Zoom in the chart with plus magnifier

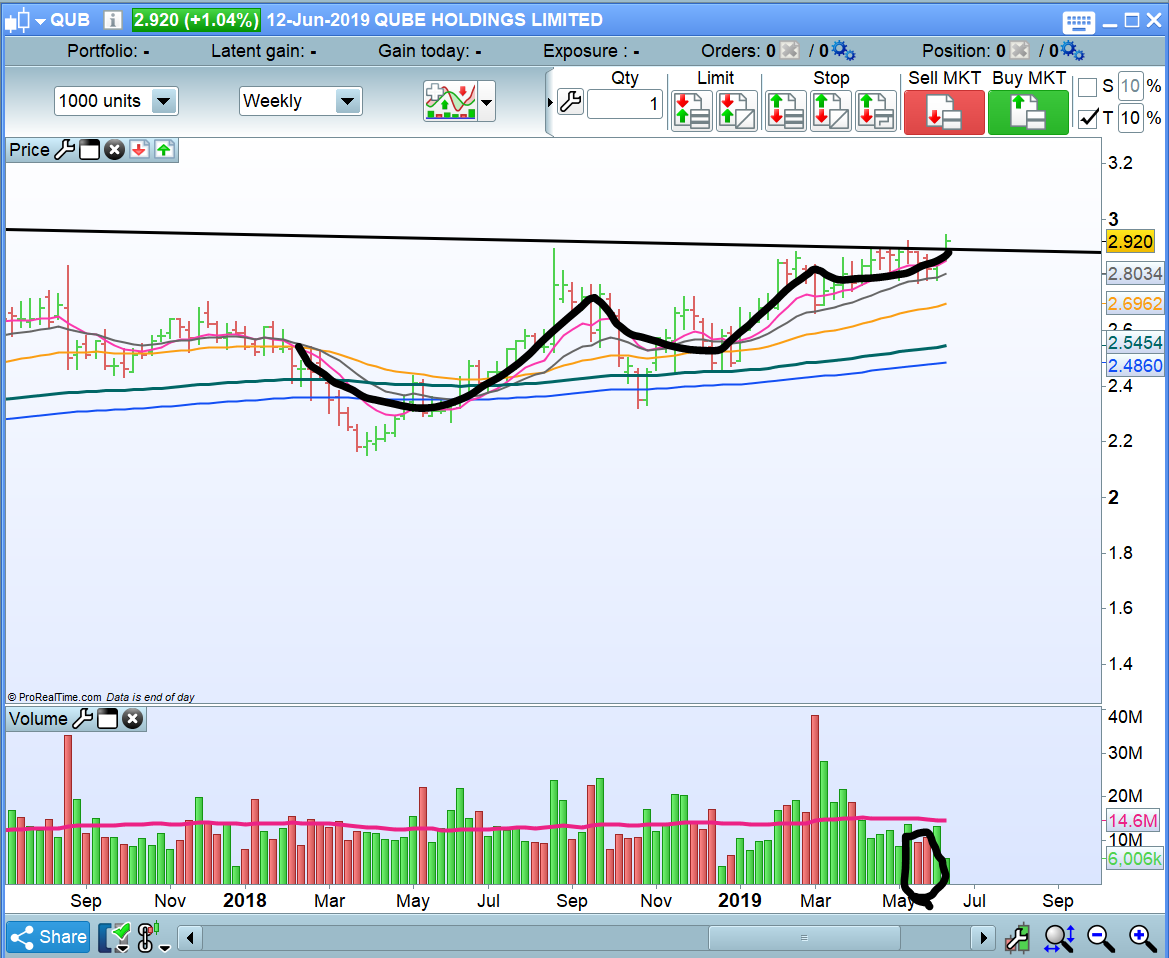[x=1141, y=937]
